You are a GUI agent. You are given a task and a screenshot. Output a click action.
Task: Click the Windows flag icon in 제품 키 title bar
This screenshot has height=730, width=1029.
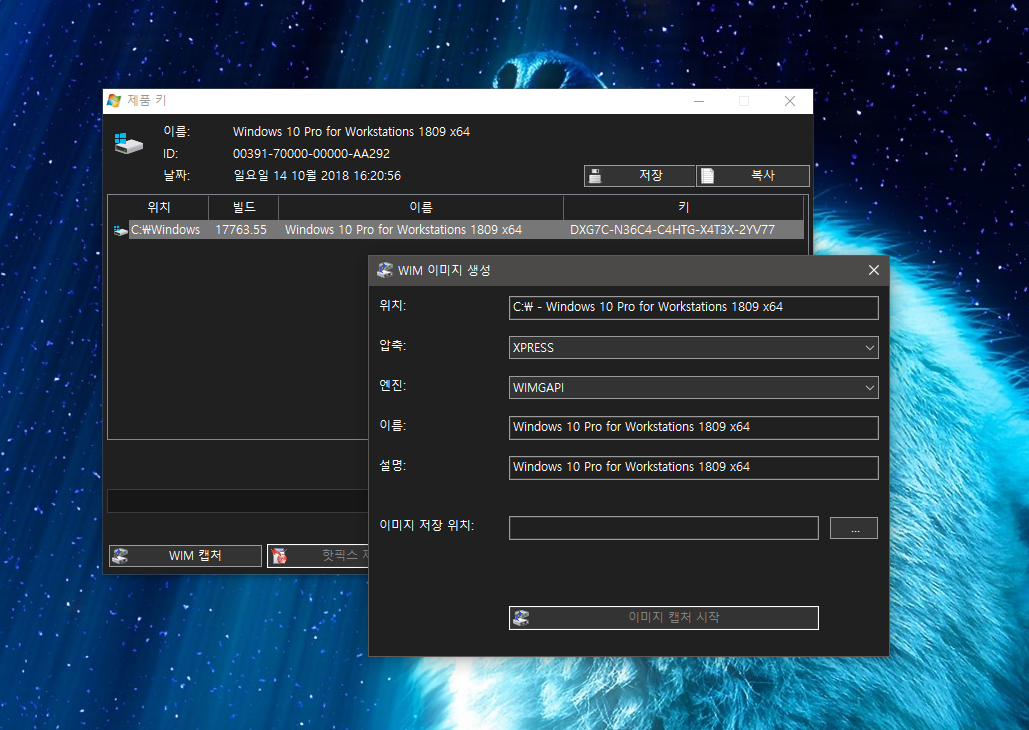(114, 100)
